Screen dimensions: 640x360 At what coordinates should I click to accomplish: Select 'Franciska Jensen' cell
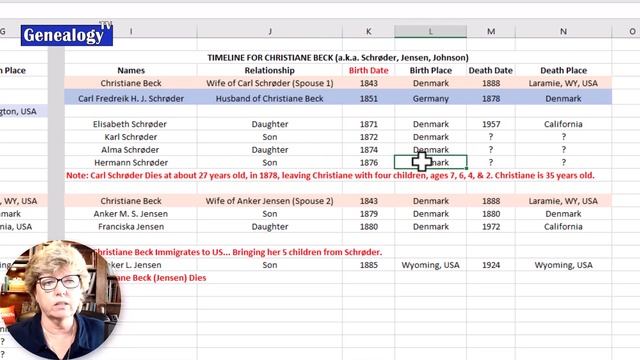131,227
